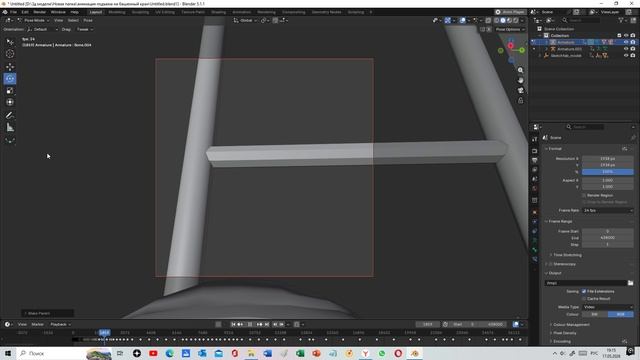Expand the Colour Management panel

pyautogui.click(x=570, y=324)
